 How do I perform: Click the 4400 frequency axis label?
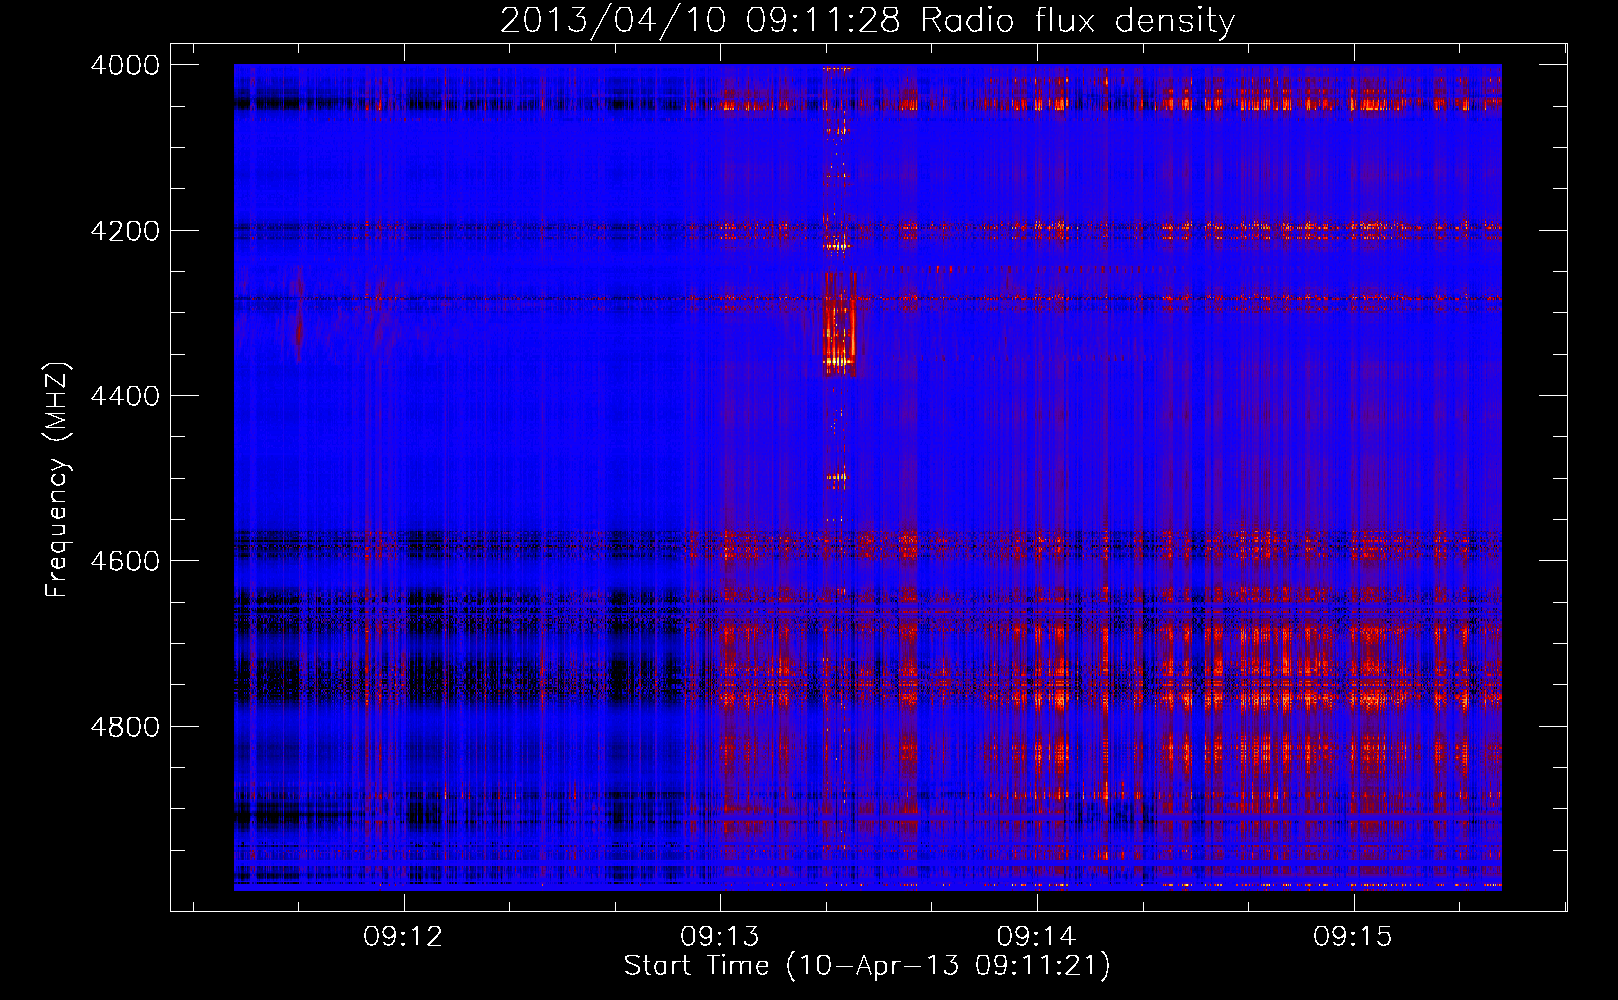(x=124, y=396)
